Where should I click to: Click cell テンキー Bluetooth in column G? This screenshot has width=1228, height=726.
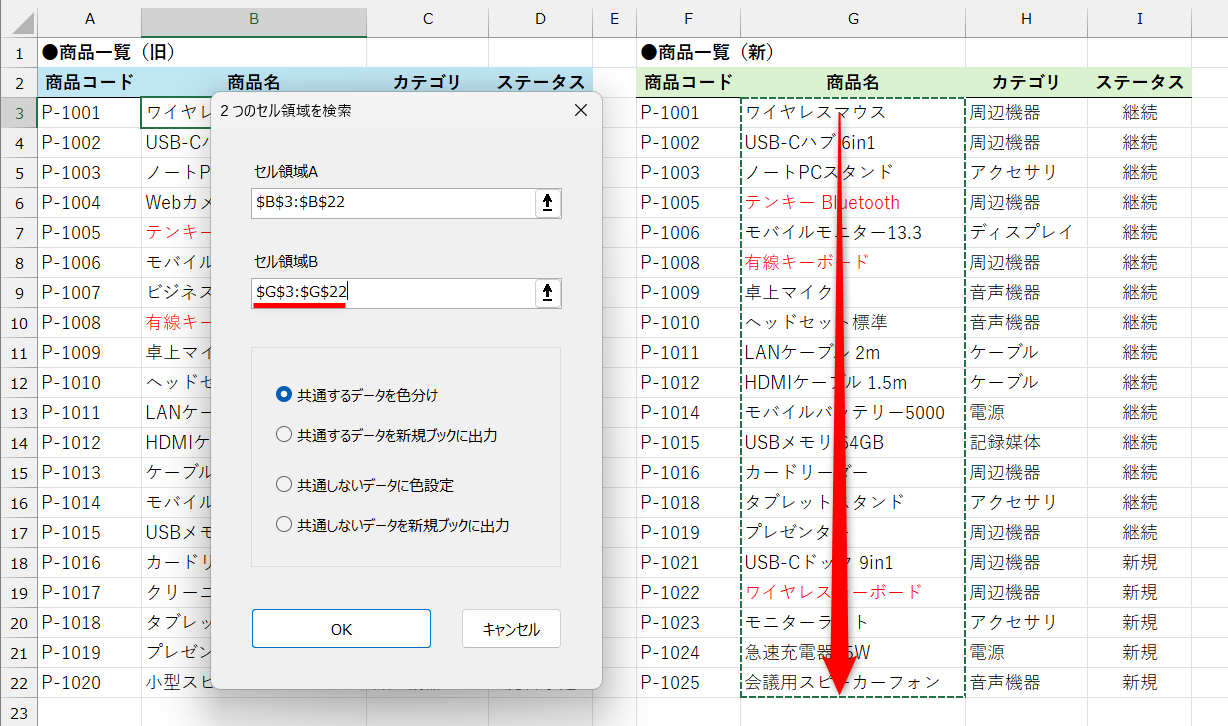tap(853, 202)
